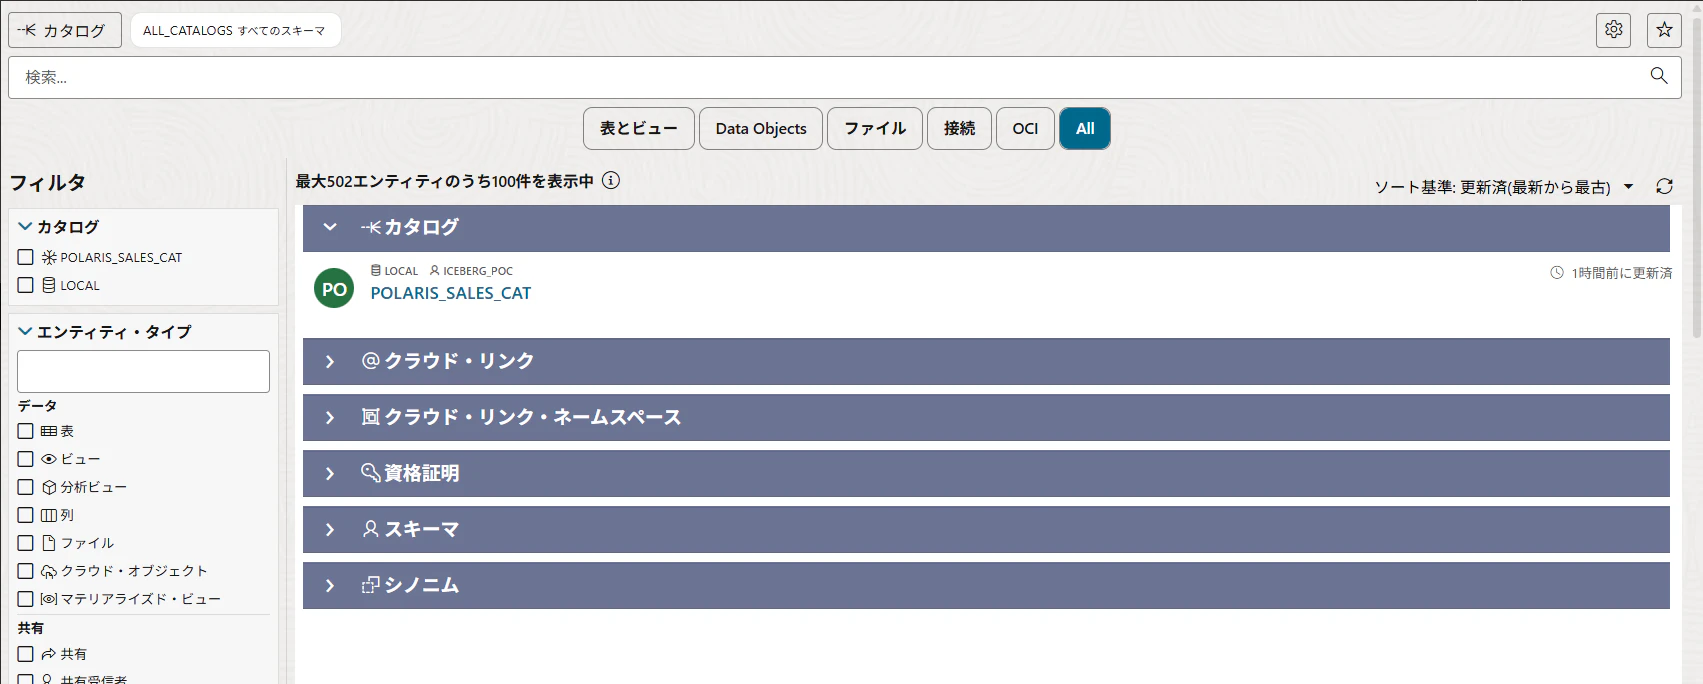The width and height of the screenshot is (1703, 684).
Task: Expand the 資格証明 section chevron
Action: coord(330,473)
